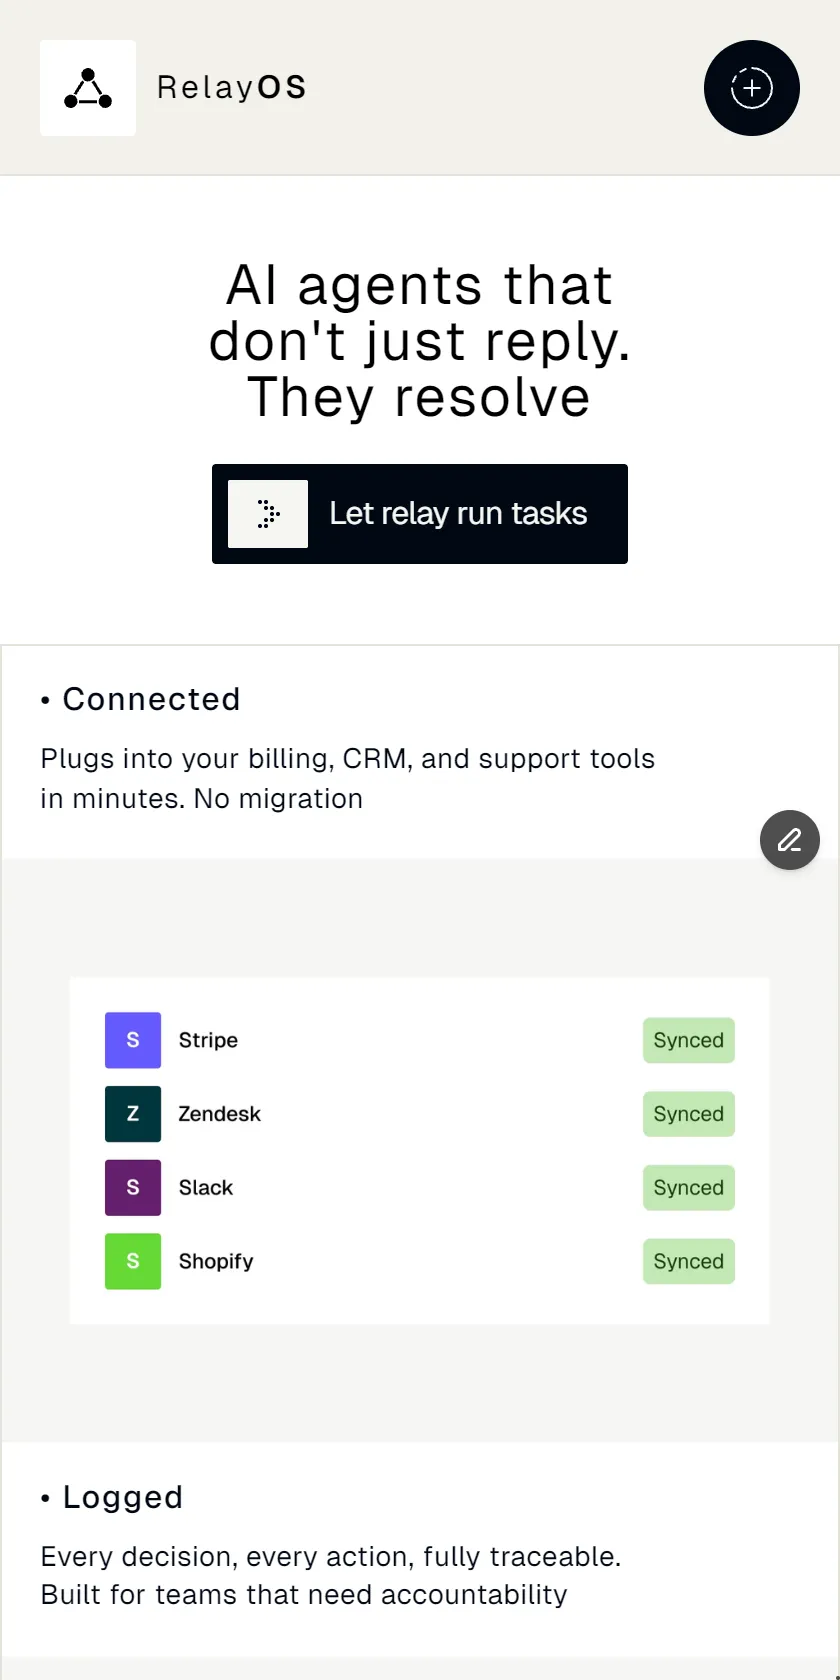The height and width of the screenshot is (1680, 840).
Task: Open the round plus menu button
Action: 752,88
